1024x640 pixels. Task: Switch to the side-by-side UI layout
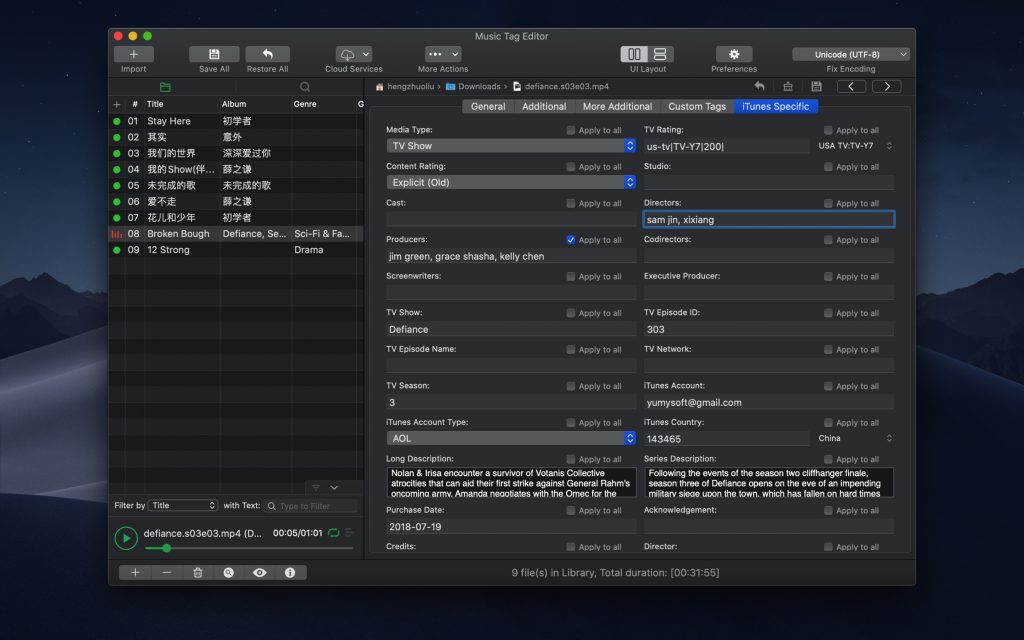coord(634,54)
